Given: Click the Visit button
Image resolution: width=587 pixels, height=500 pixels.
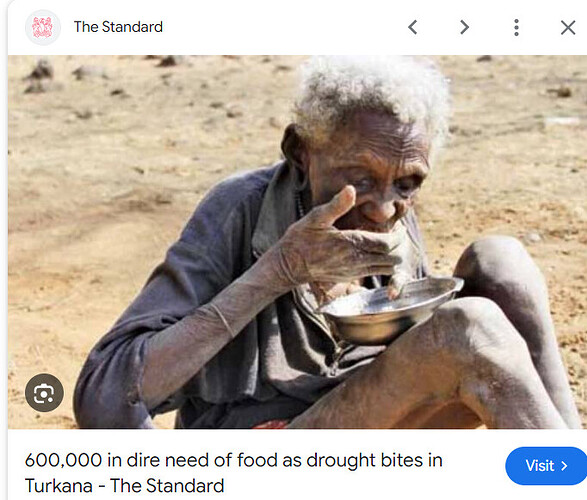Looking at the screenshot, I should pos(546,466).
